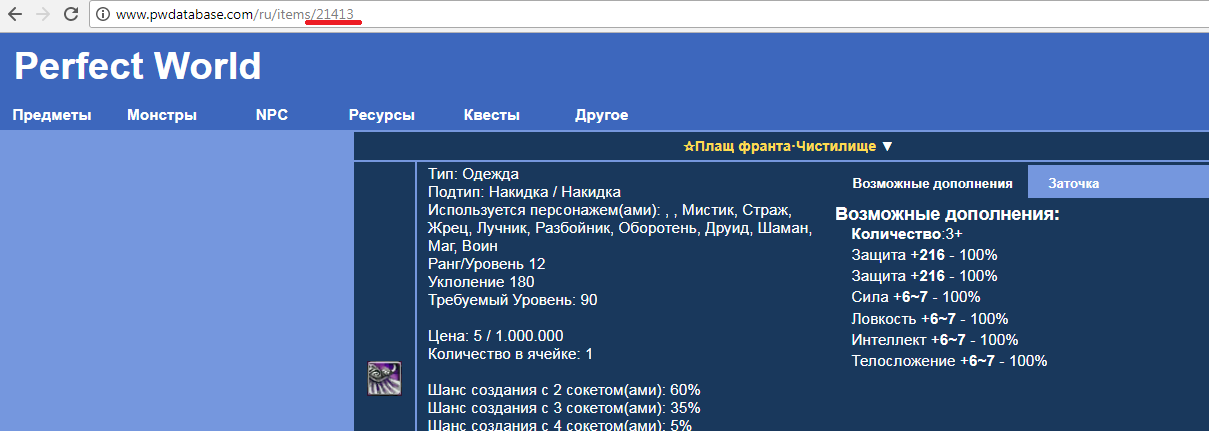Click the Подтип: Накидка / Накидка line
The height and width of the screenshot is (431, 1209).
pos(525,192)
